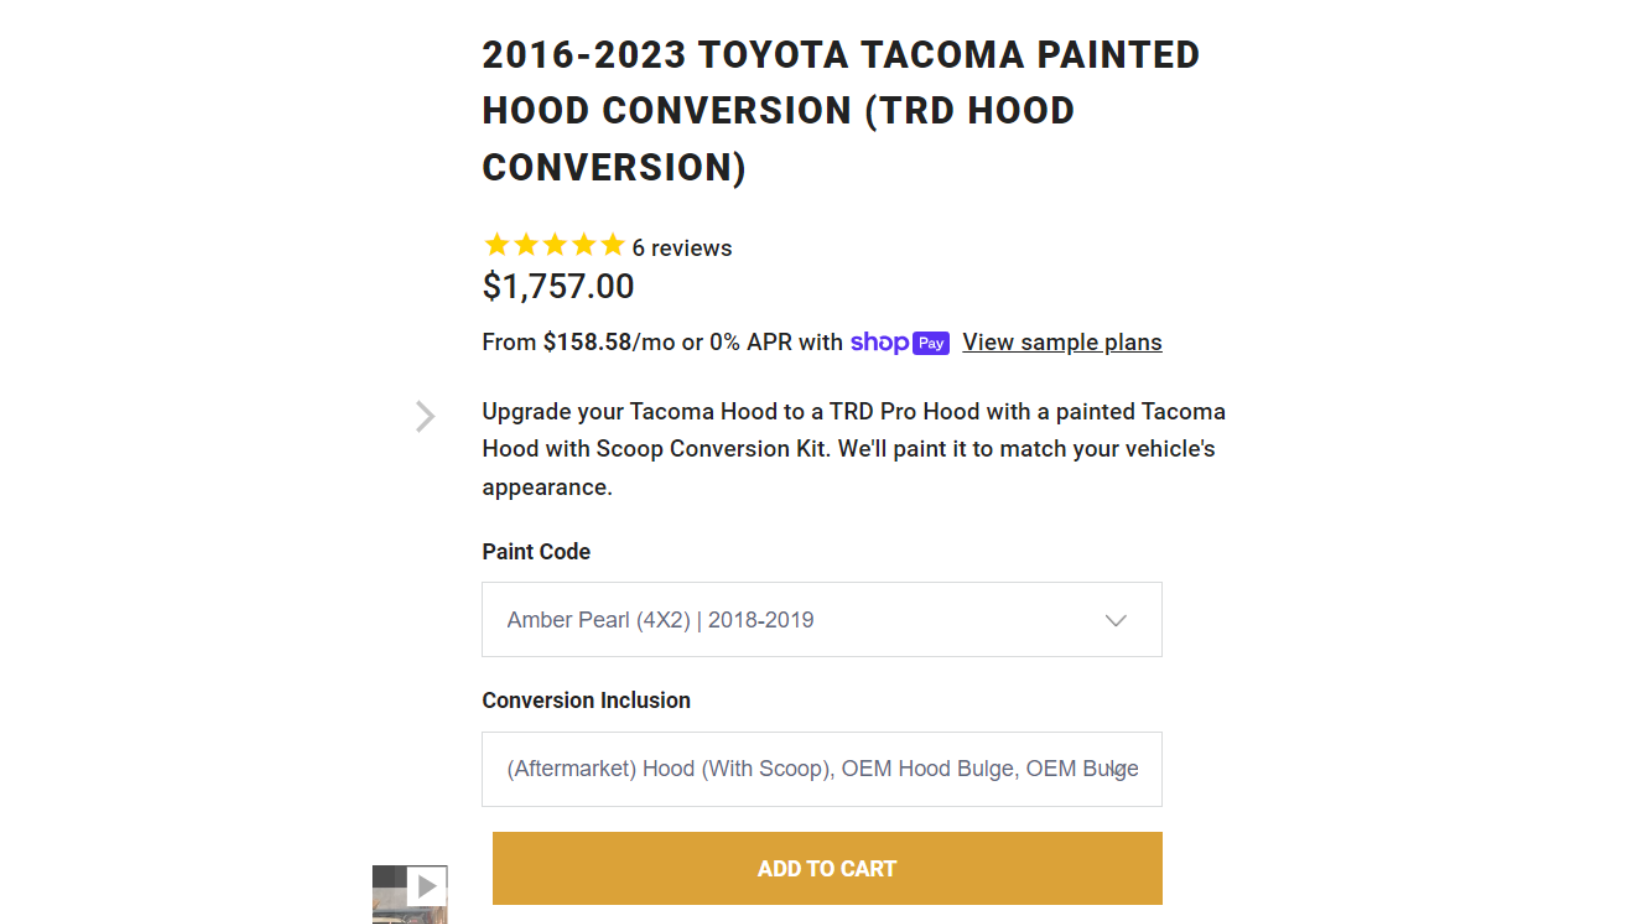This screenshot has width=1640, height=924.
Task: Click the next image arrow chevron
Action: click(426, 416)
